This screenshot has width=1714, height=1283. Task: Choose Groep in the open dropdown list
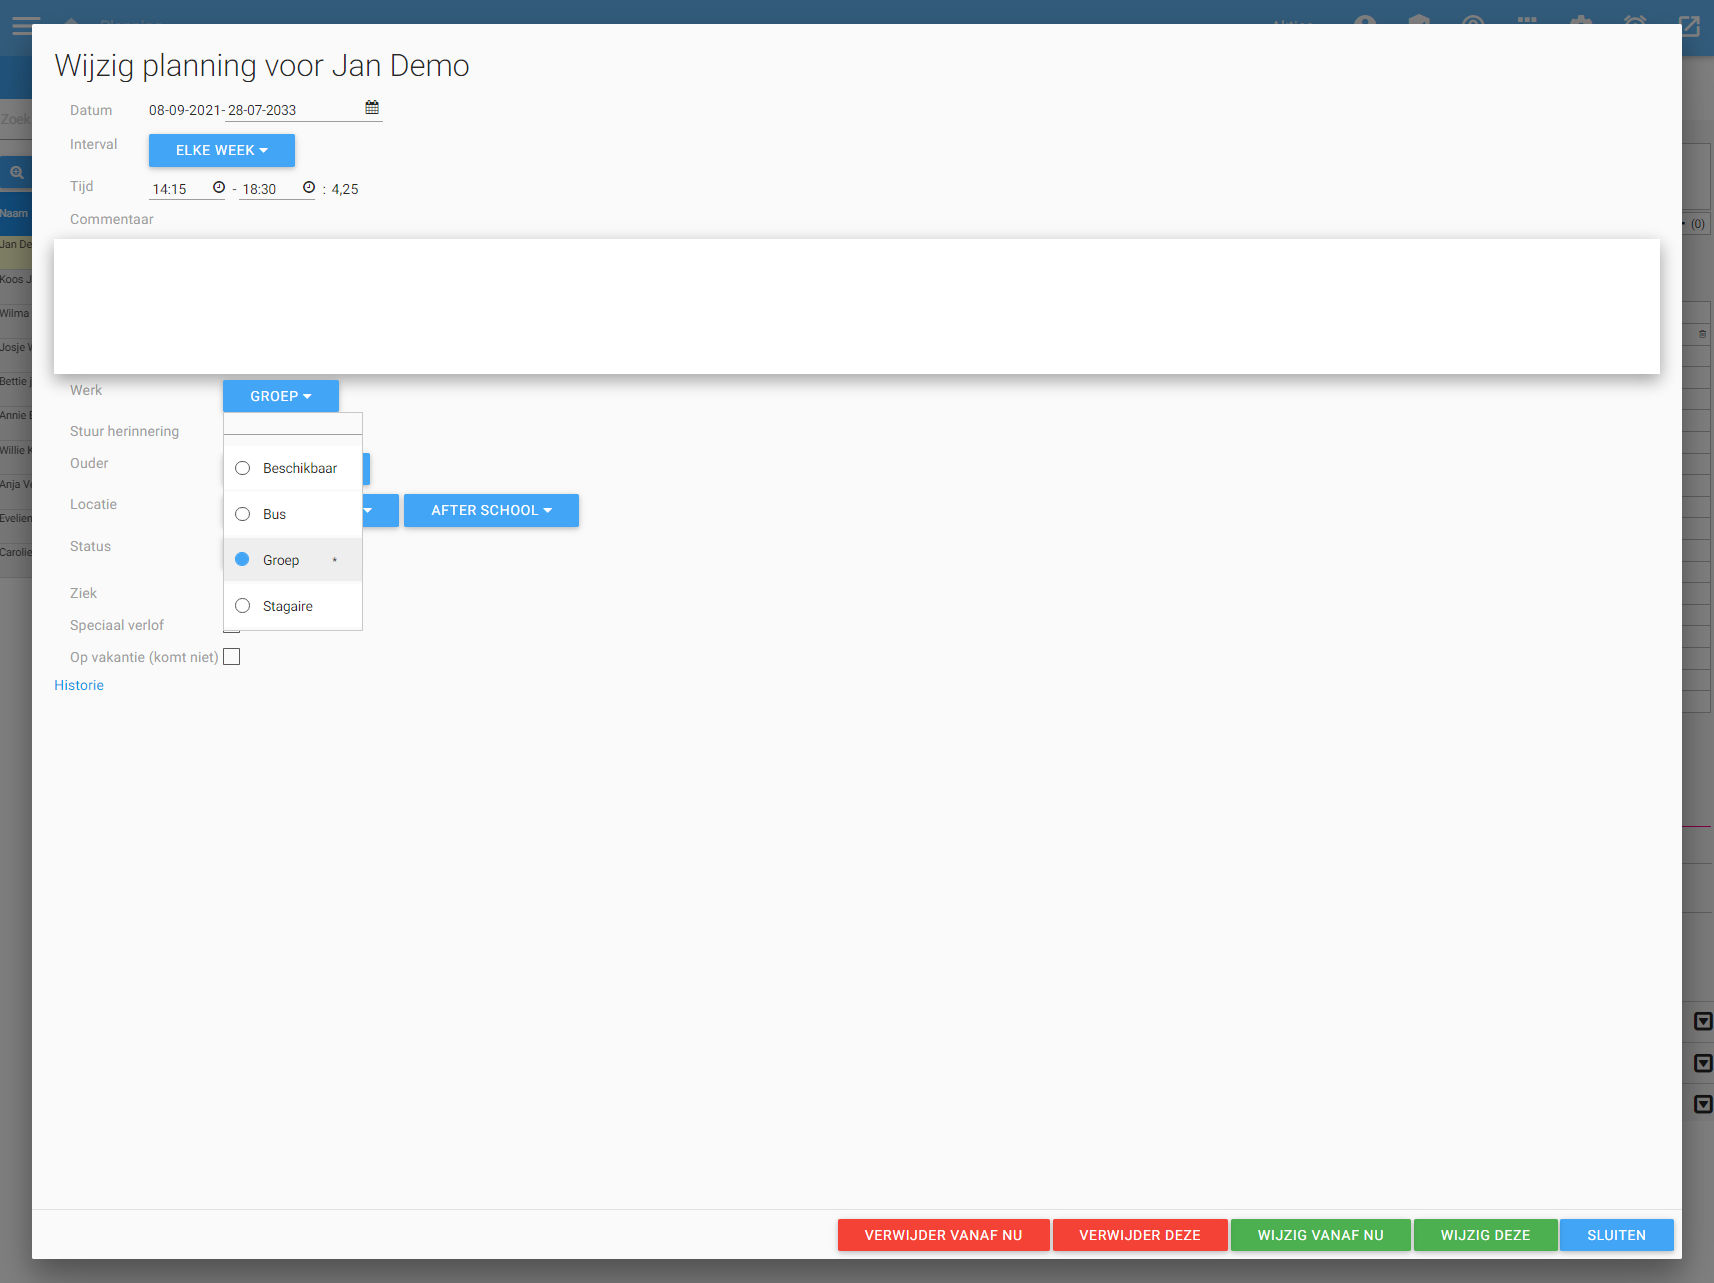coord(280,560)
